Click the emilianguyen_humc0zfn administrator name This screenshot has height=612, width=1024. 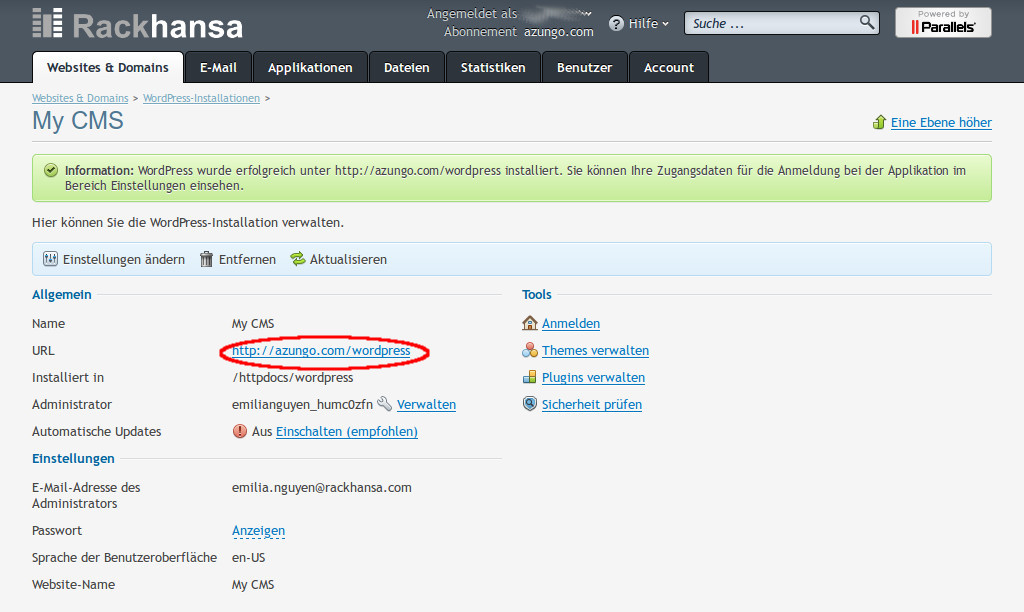click(x=302, y=404)
